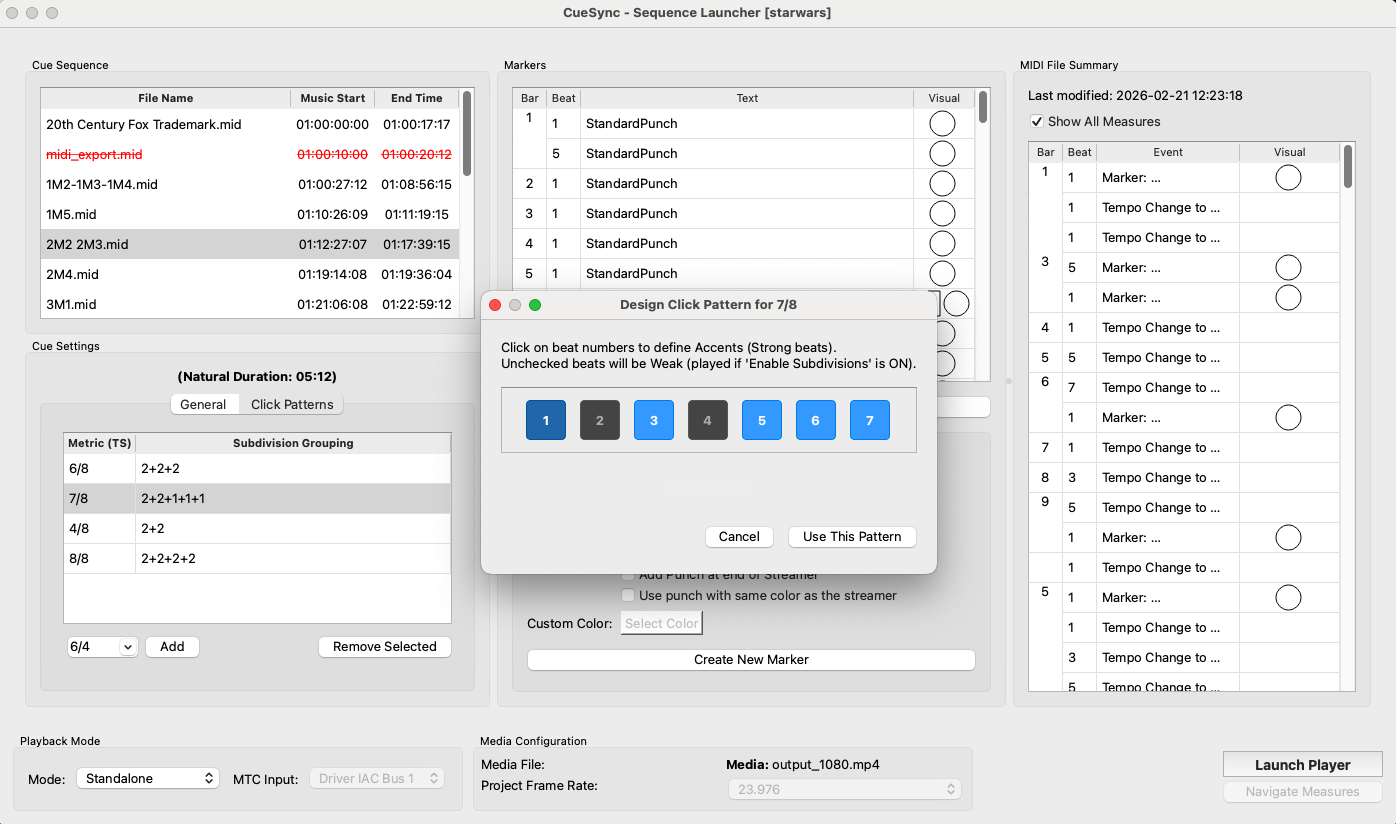Click Remove Selected button

(x=385, y=647)
